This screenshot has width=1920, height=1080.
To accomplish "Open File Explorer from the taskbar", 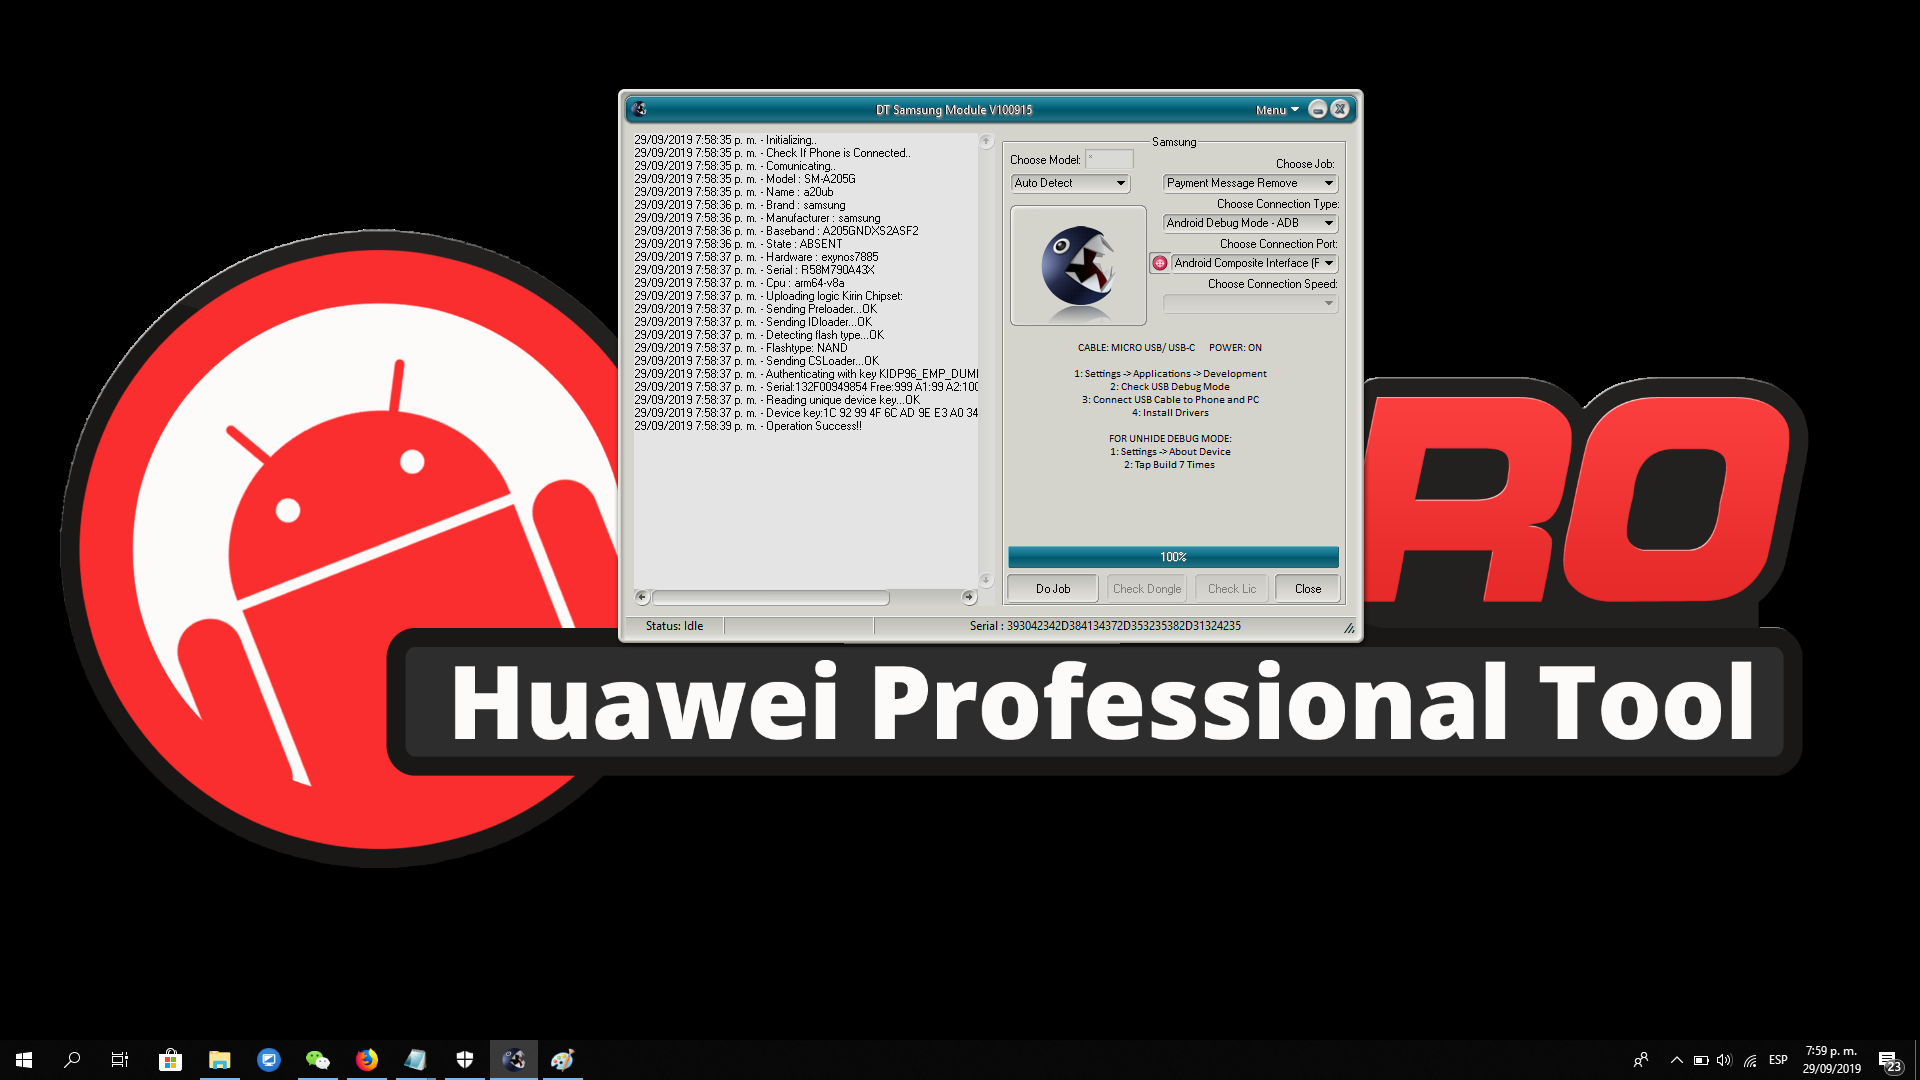I will 220,1060.
